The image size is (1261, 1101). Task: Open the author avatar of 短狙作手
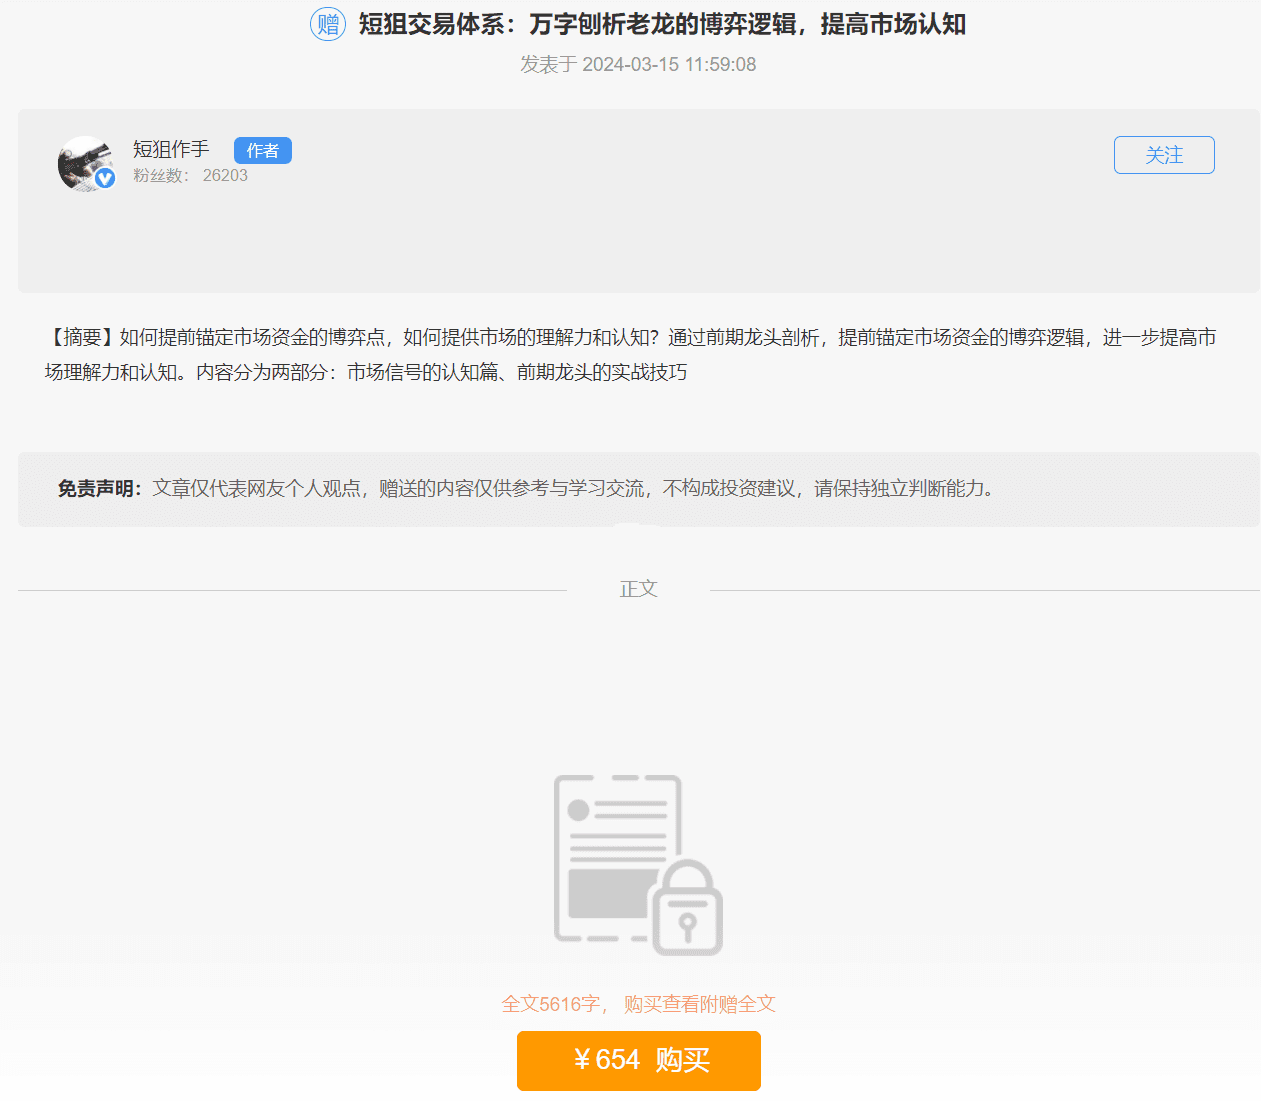coord(86,163)
